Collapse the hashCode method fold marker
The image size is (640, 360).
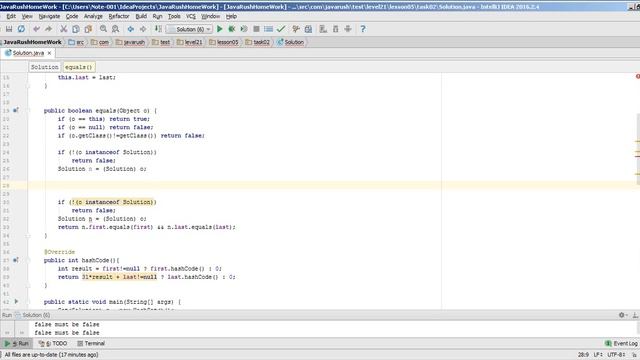(x=28, y=260)
